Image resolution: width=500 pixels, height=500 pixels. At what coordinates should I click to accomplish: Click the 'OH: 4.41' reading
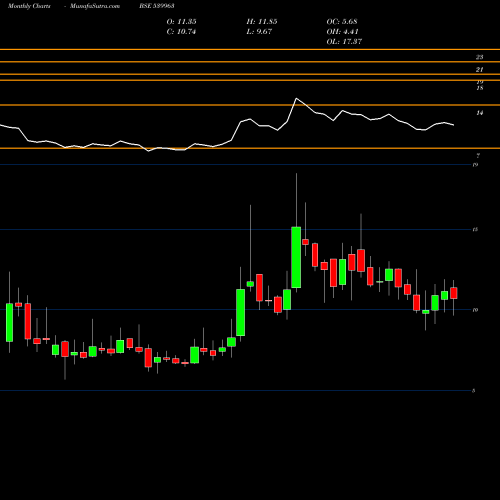point(342,32)
